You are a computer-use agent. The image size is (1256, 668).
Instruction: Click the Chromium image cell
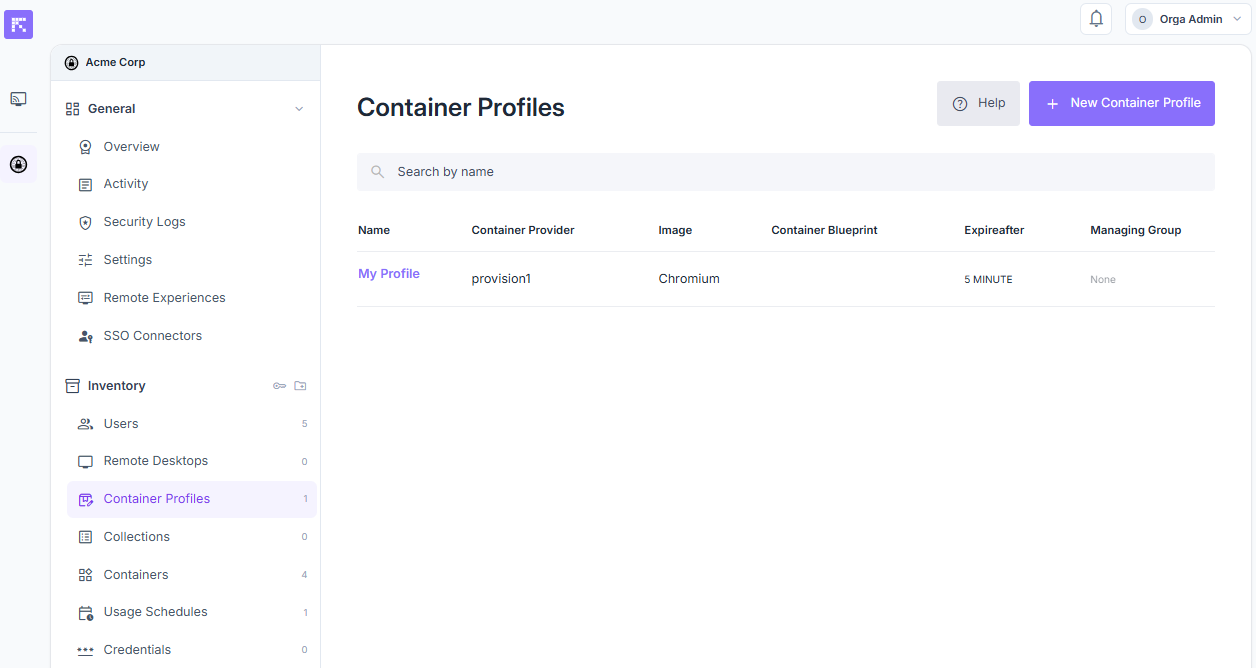(x=689, y=279)
